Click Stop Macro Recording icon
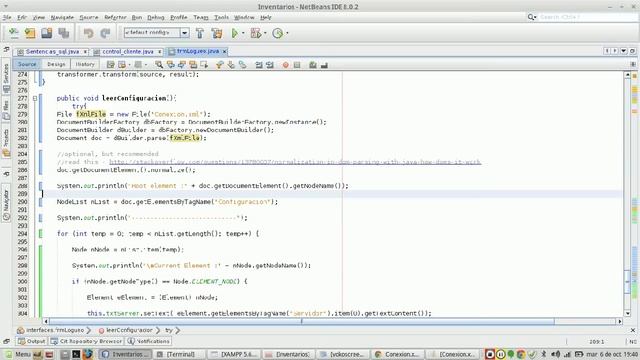The image size is (640, 360). 297,65
